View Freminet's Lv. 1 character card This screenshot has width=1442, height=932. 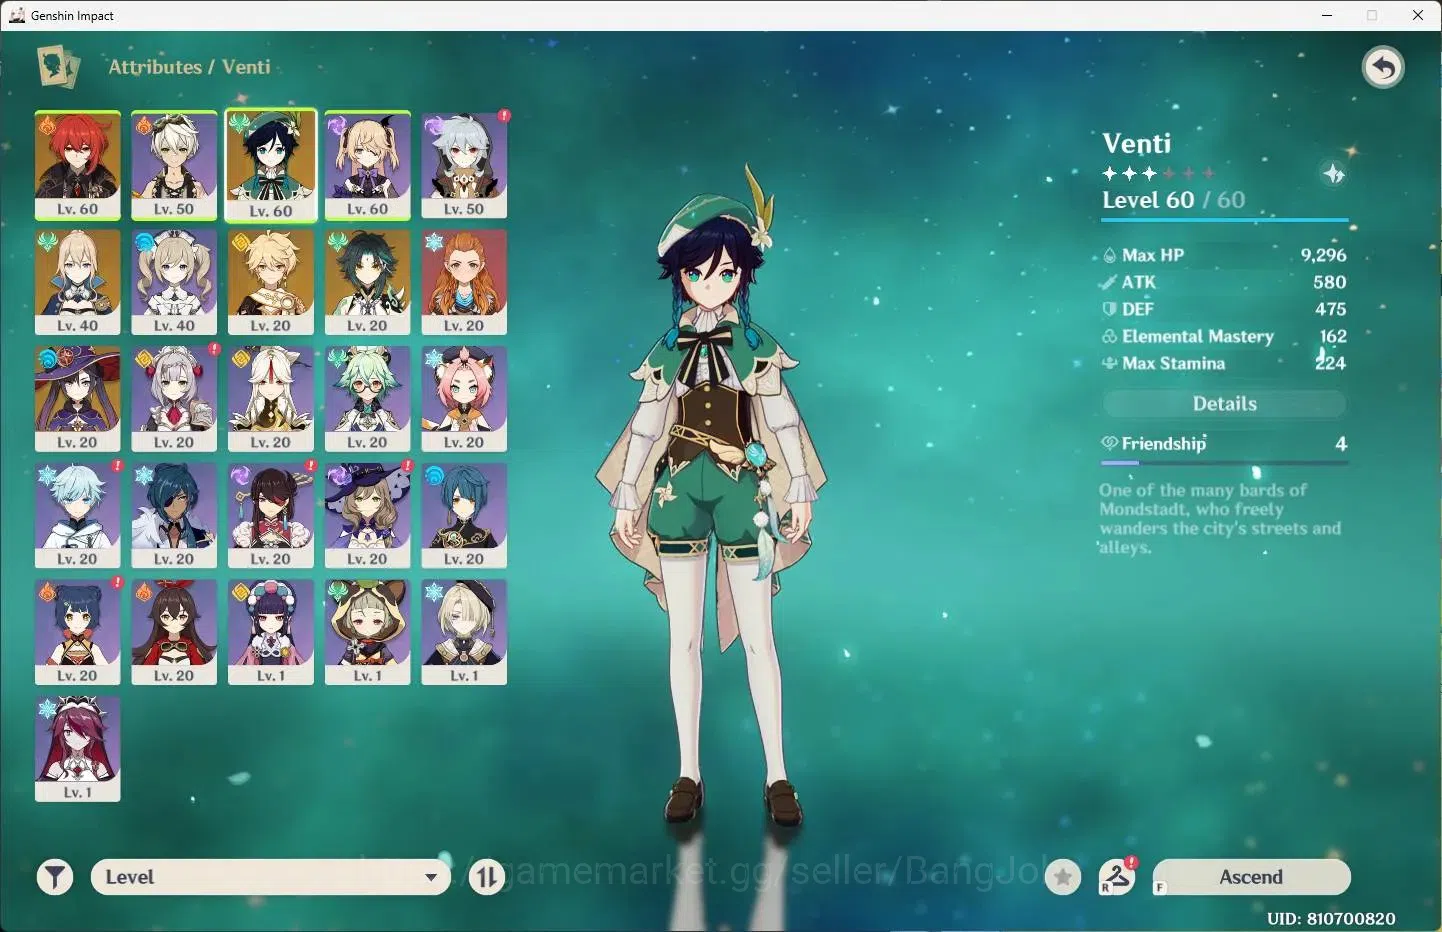pos(464,632)
